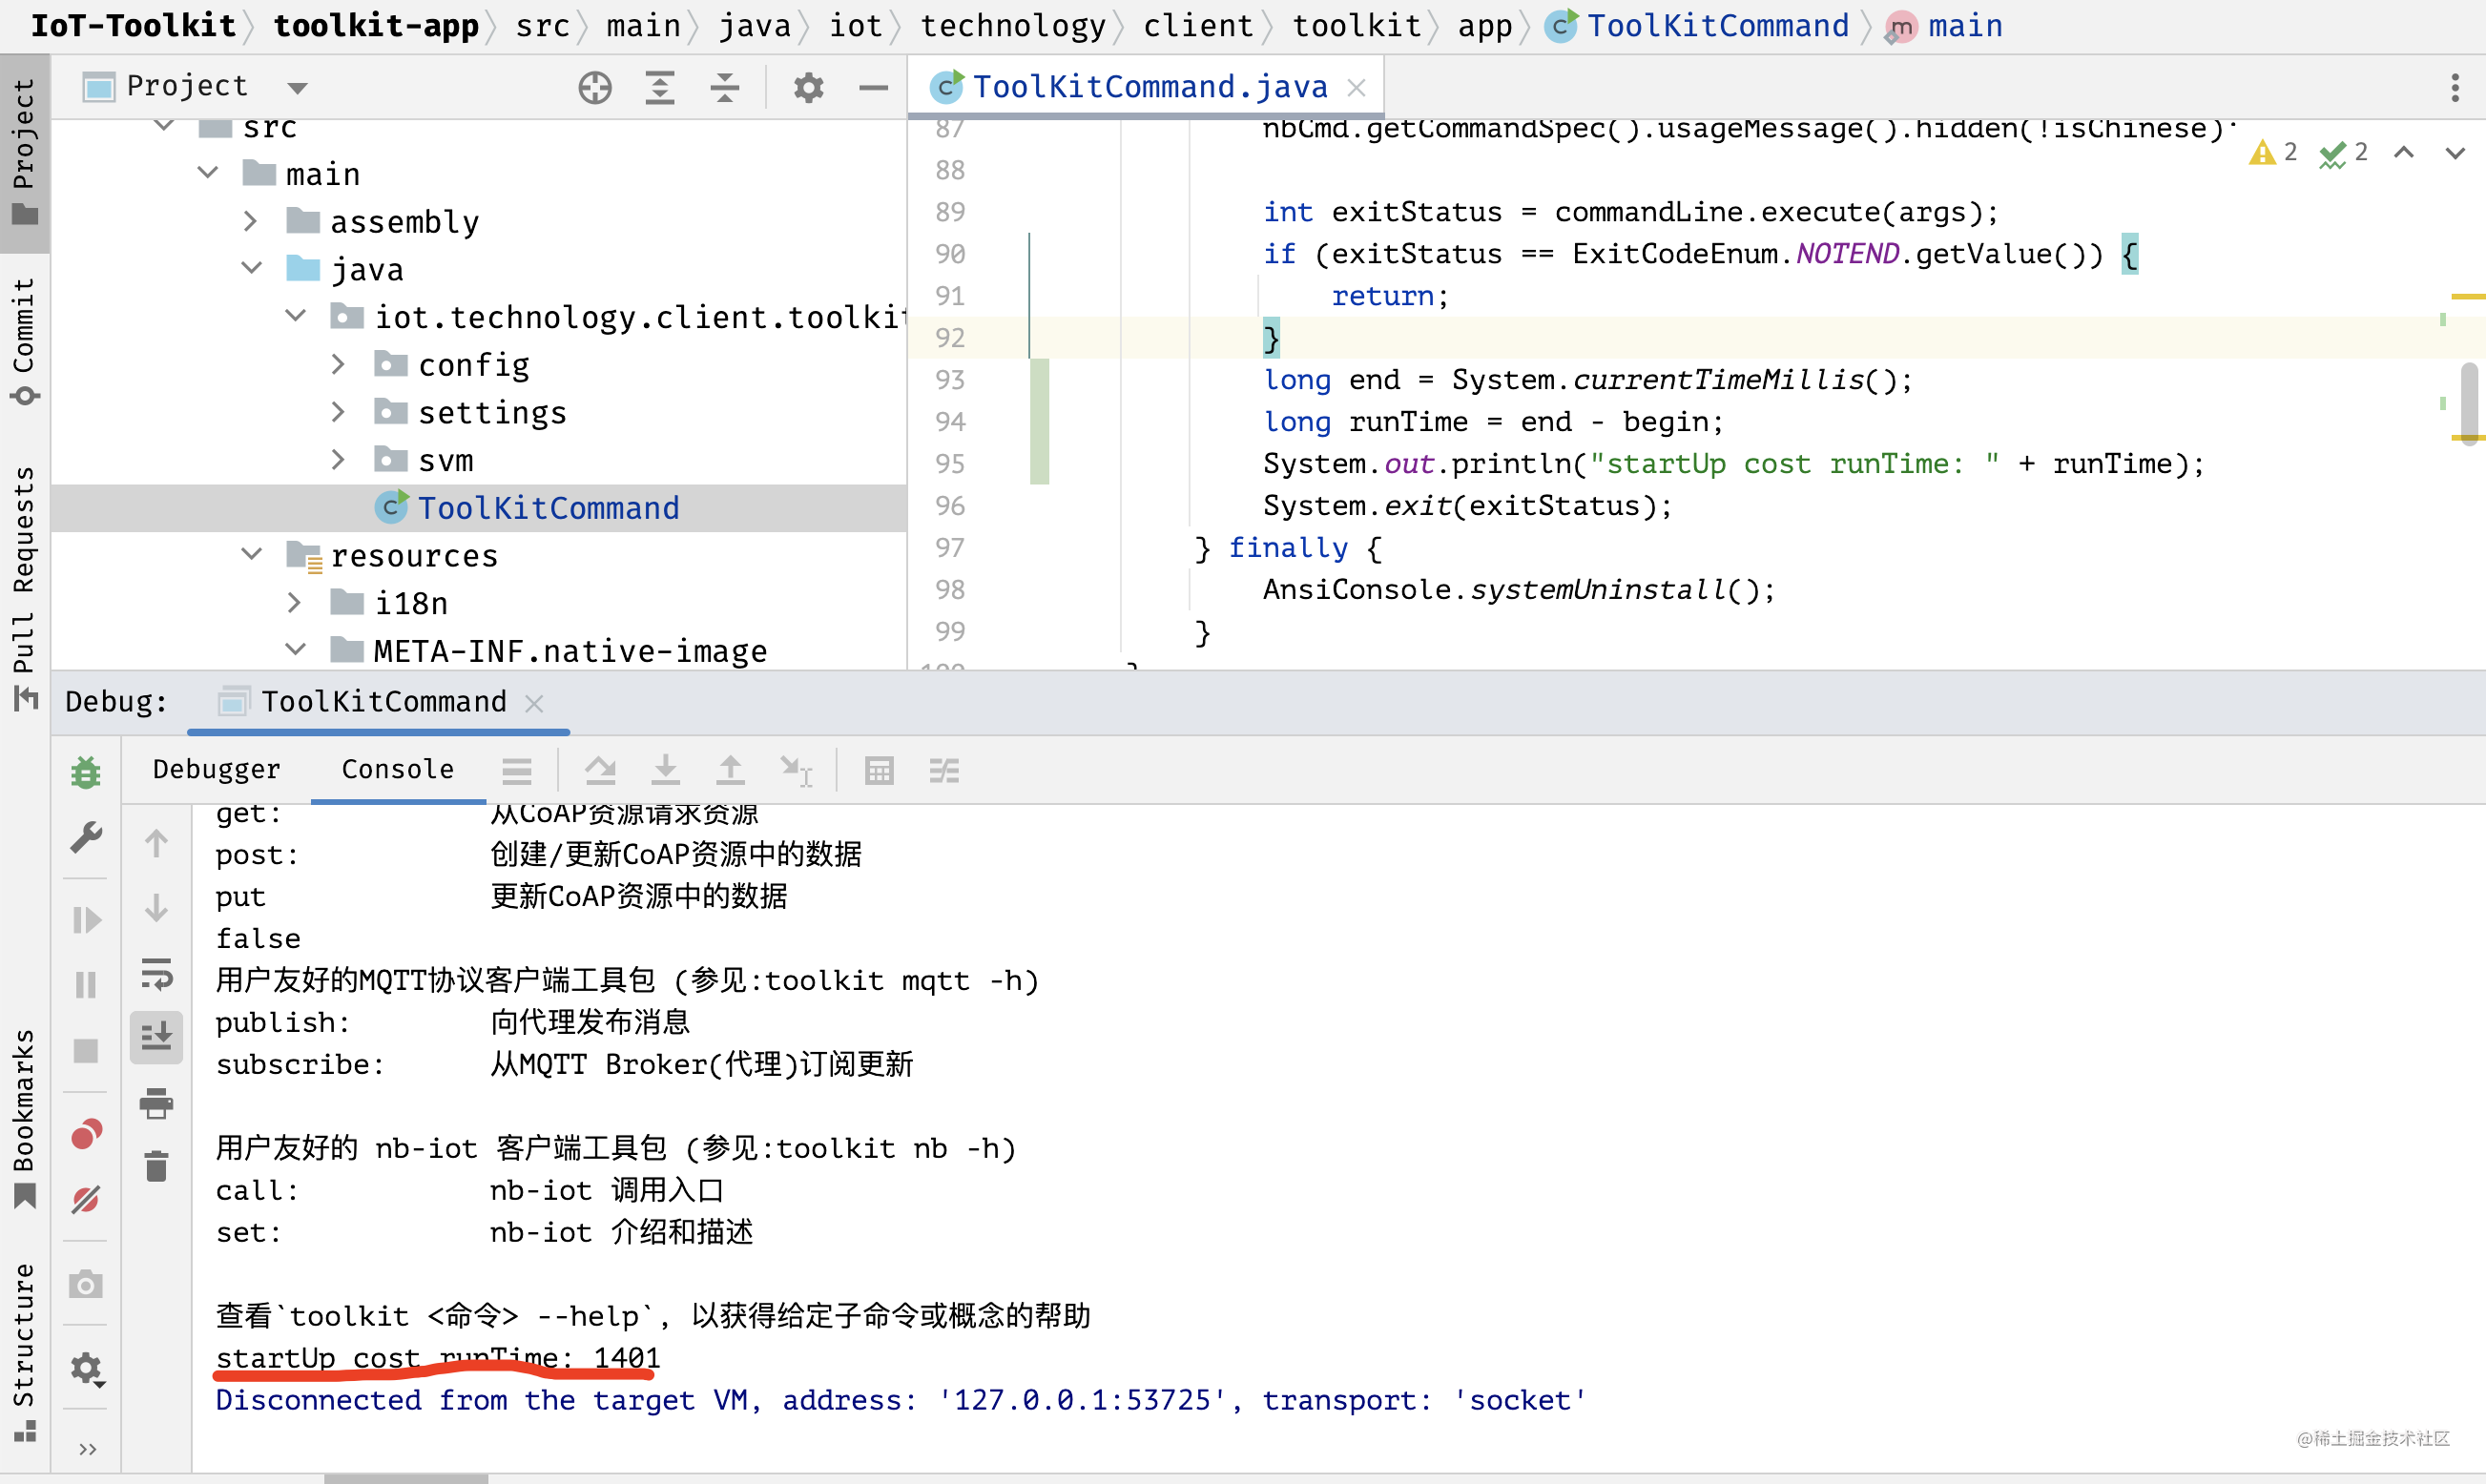
Task: Rerun the ToolKitCommand debug session
Action: pyautogui.click(x=85, y=770)
